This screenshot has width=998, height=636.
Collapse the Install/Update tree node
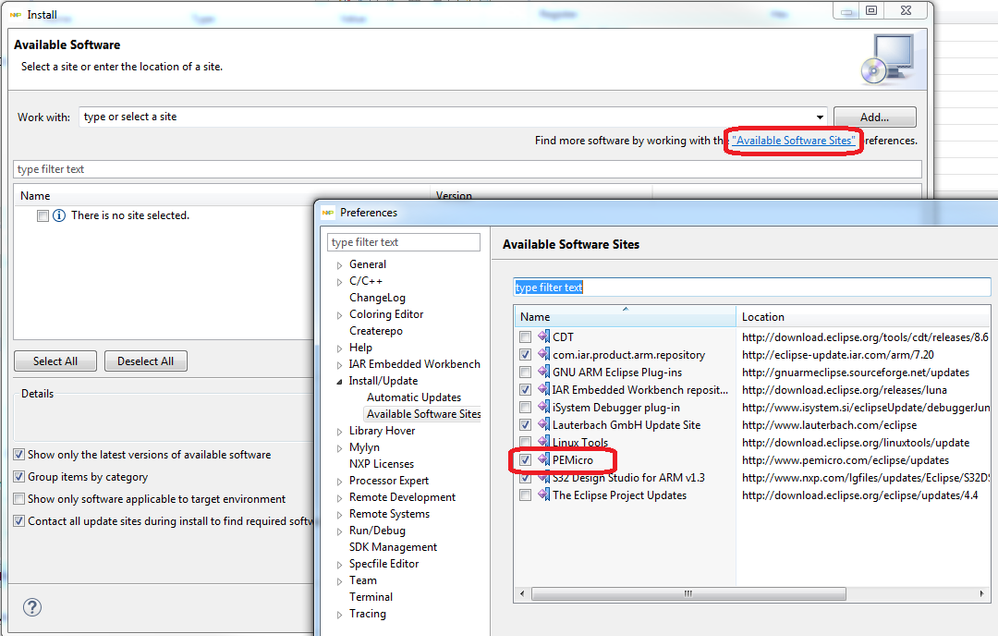tap(339, 381)
